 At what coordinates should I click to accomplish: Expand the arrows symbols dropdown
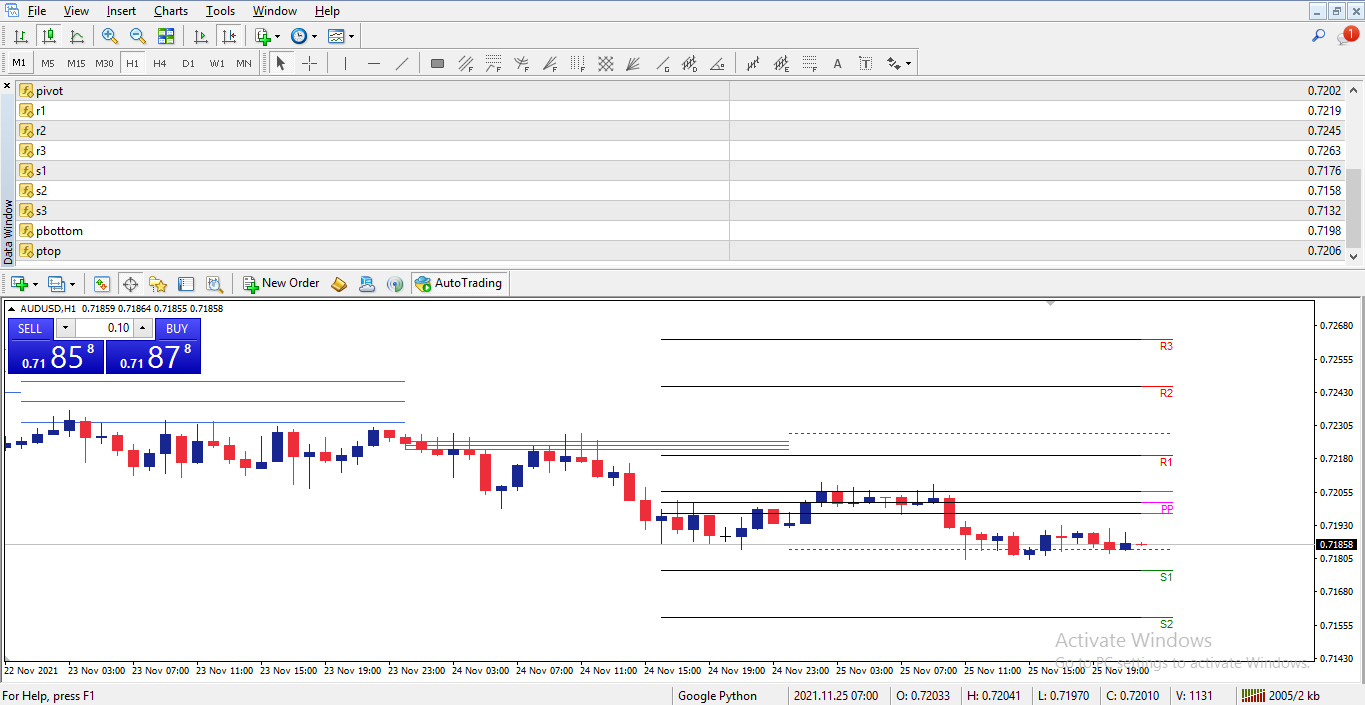click(x=908, y=63)
